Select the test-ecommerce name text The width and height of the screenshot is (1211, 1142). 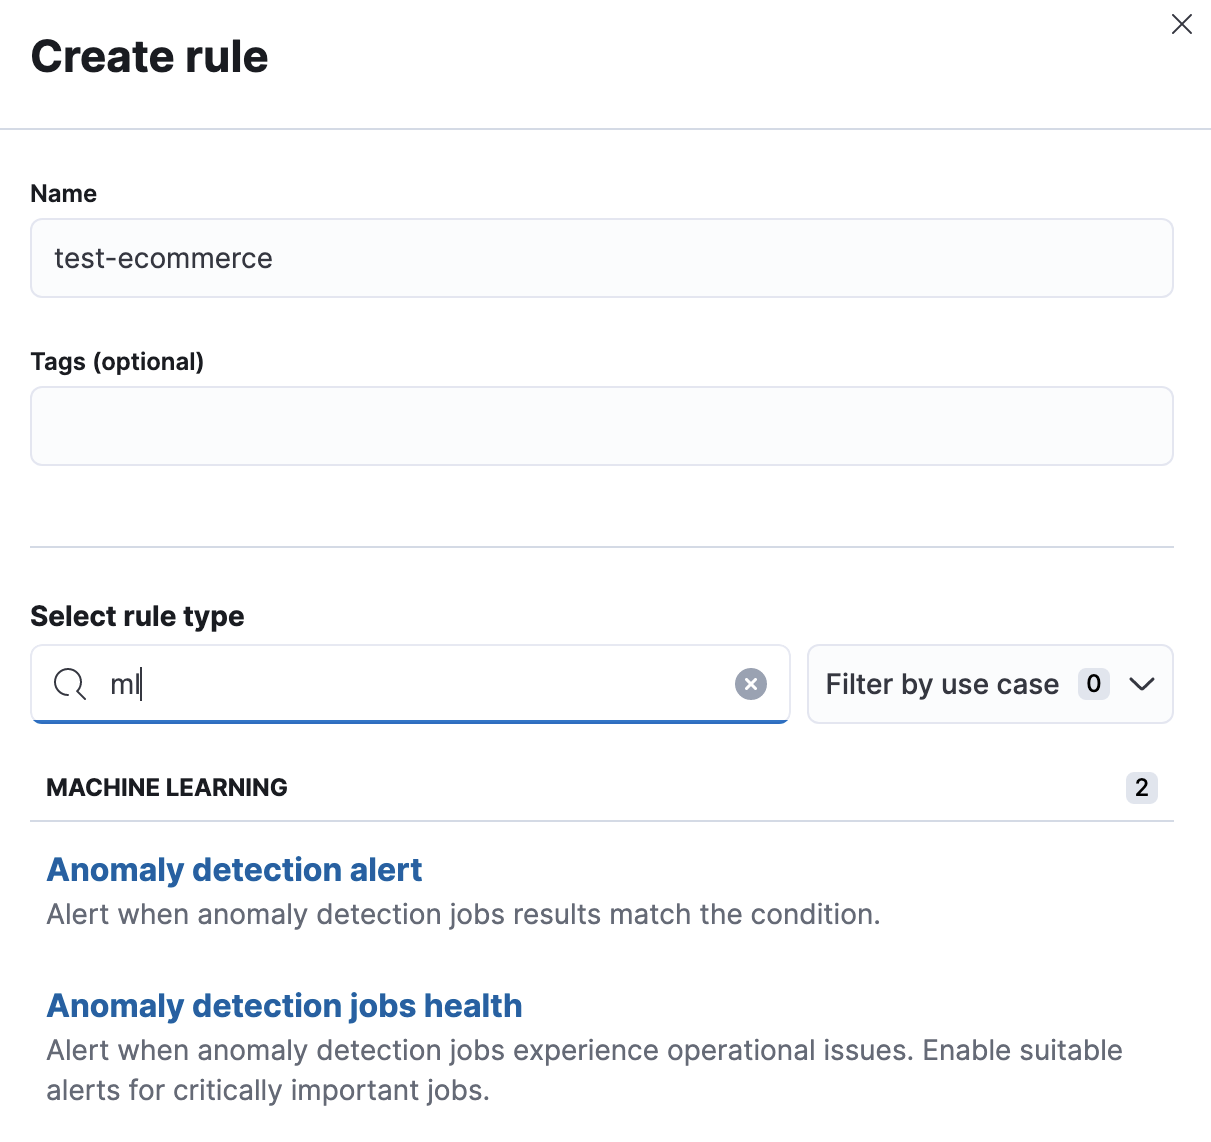pyautogui.click(x=163, y=258)
